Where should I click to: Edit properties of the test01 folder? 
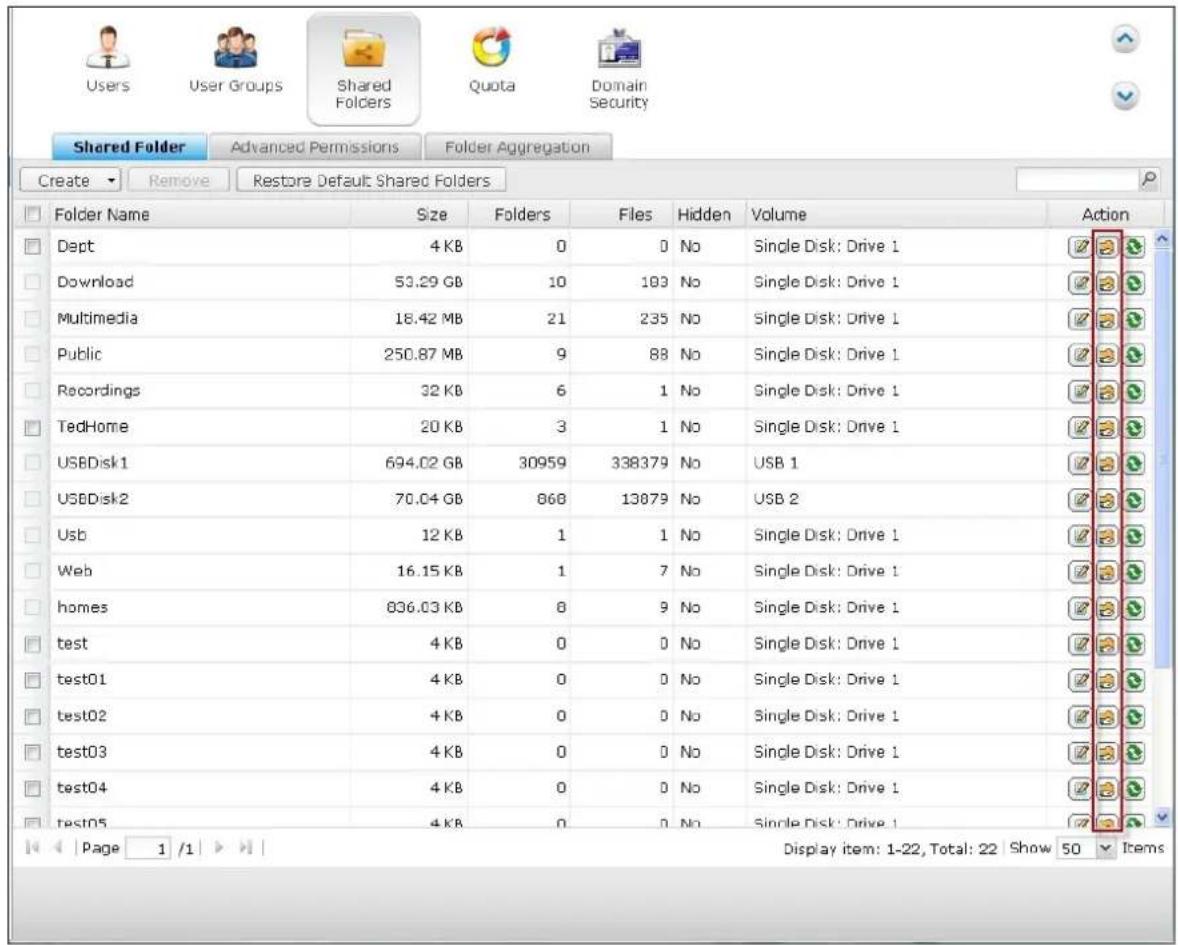click(1080, 680)
